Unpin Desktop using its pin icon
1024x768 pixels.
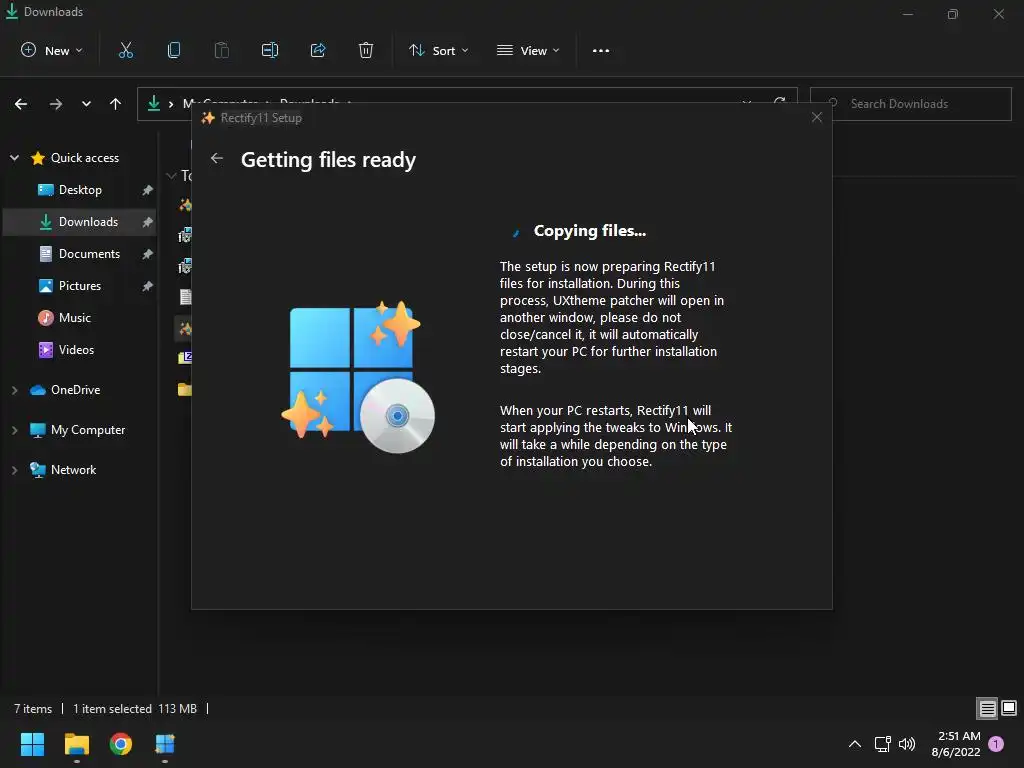(x=148, y=190)
